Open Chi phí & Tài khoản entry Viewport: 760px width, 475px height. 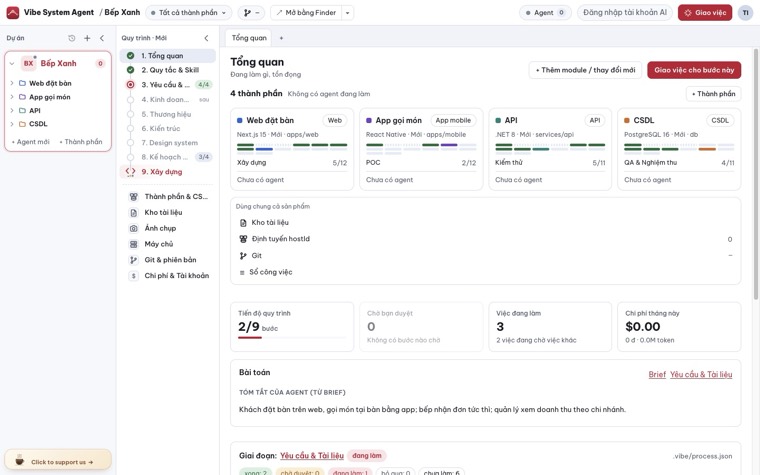[168, 276]
